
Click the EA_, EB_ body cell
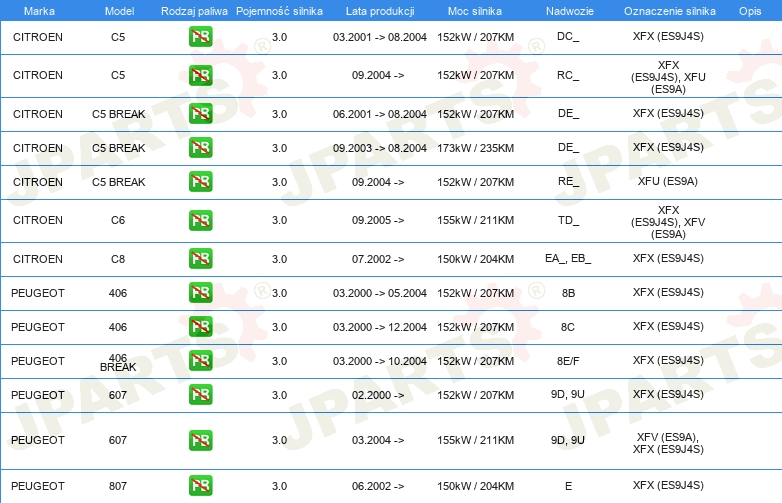pos(568,259)
